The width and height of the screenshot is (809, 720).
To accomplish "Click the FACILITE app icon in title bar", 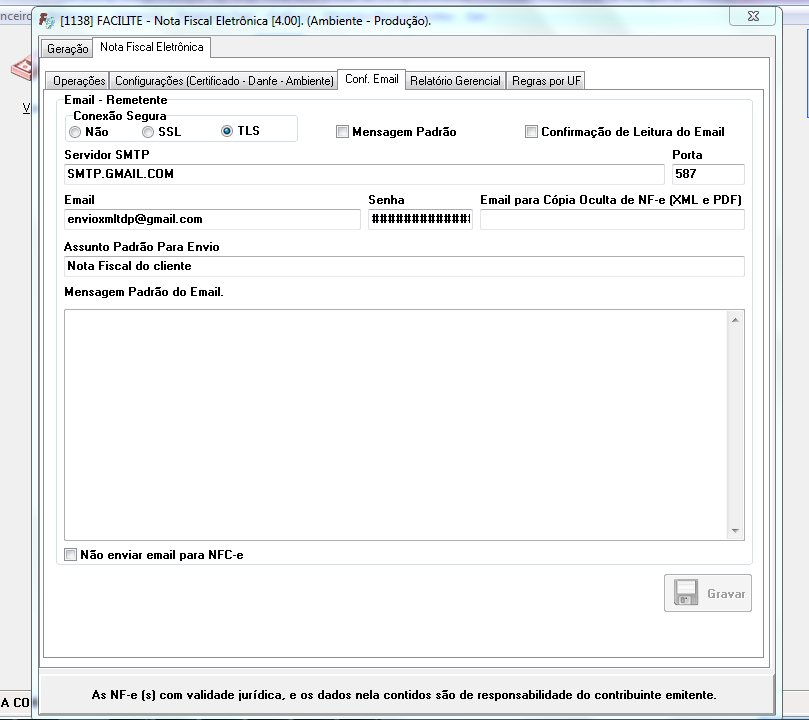I will coord(47,20).
